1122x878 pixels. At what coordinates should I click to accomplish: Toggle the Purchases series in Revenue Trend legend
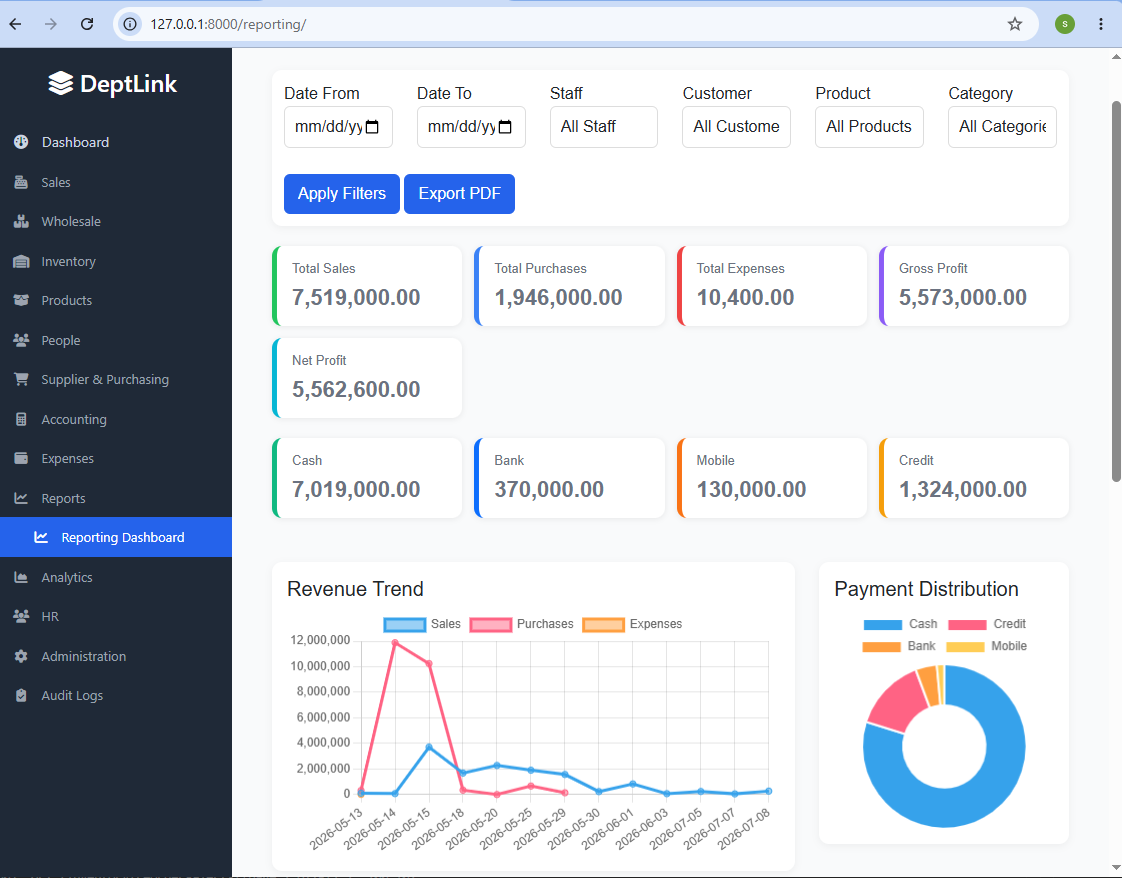[x=522, y=624]
